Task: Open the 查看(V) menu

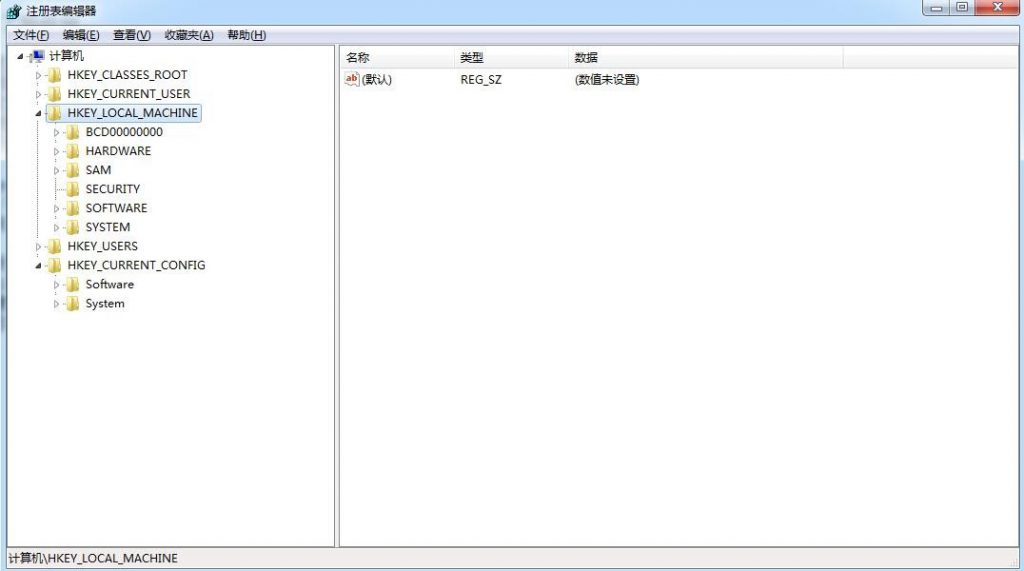Action: click(132, 35)
